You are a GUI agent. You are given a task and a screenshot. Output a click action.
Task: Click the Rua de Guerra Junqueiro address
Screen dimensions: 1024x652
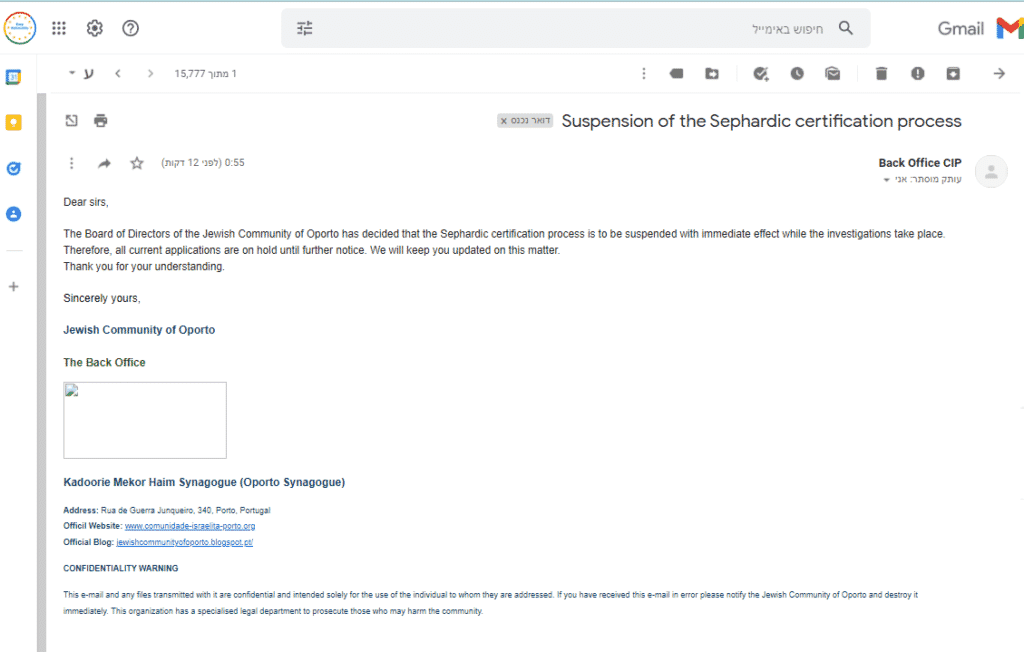click(x=185, y=510)
